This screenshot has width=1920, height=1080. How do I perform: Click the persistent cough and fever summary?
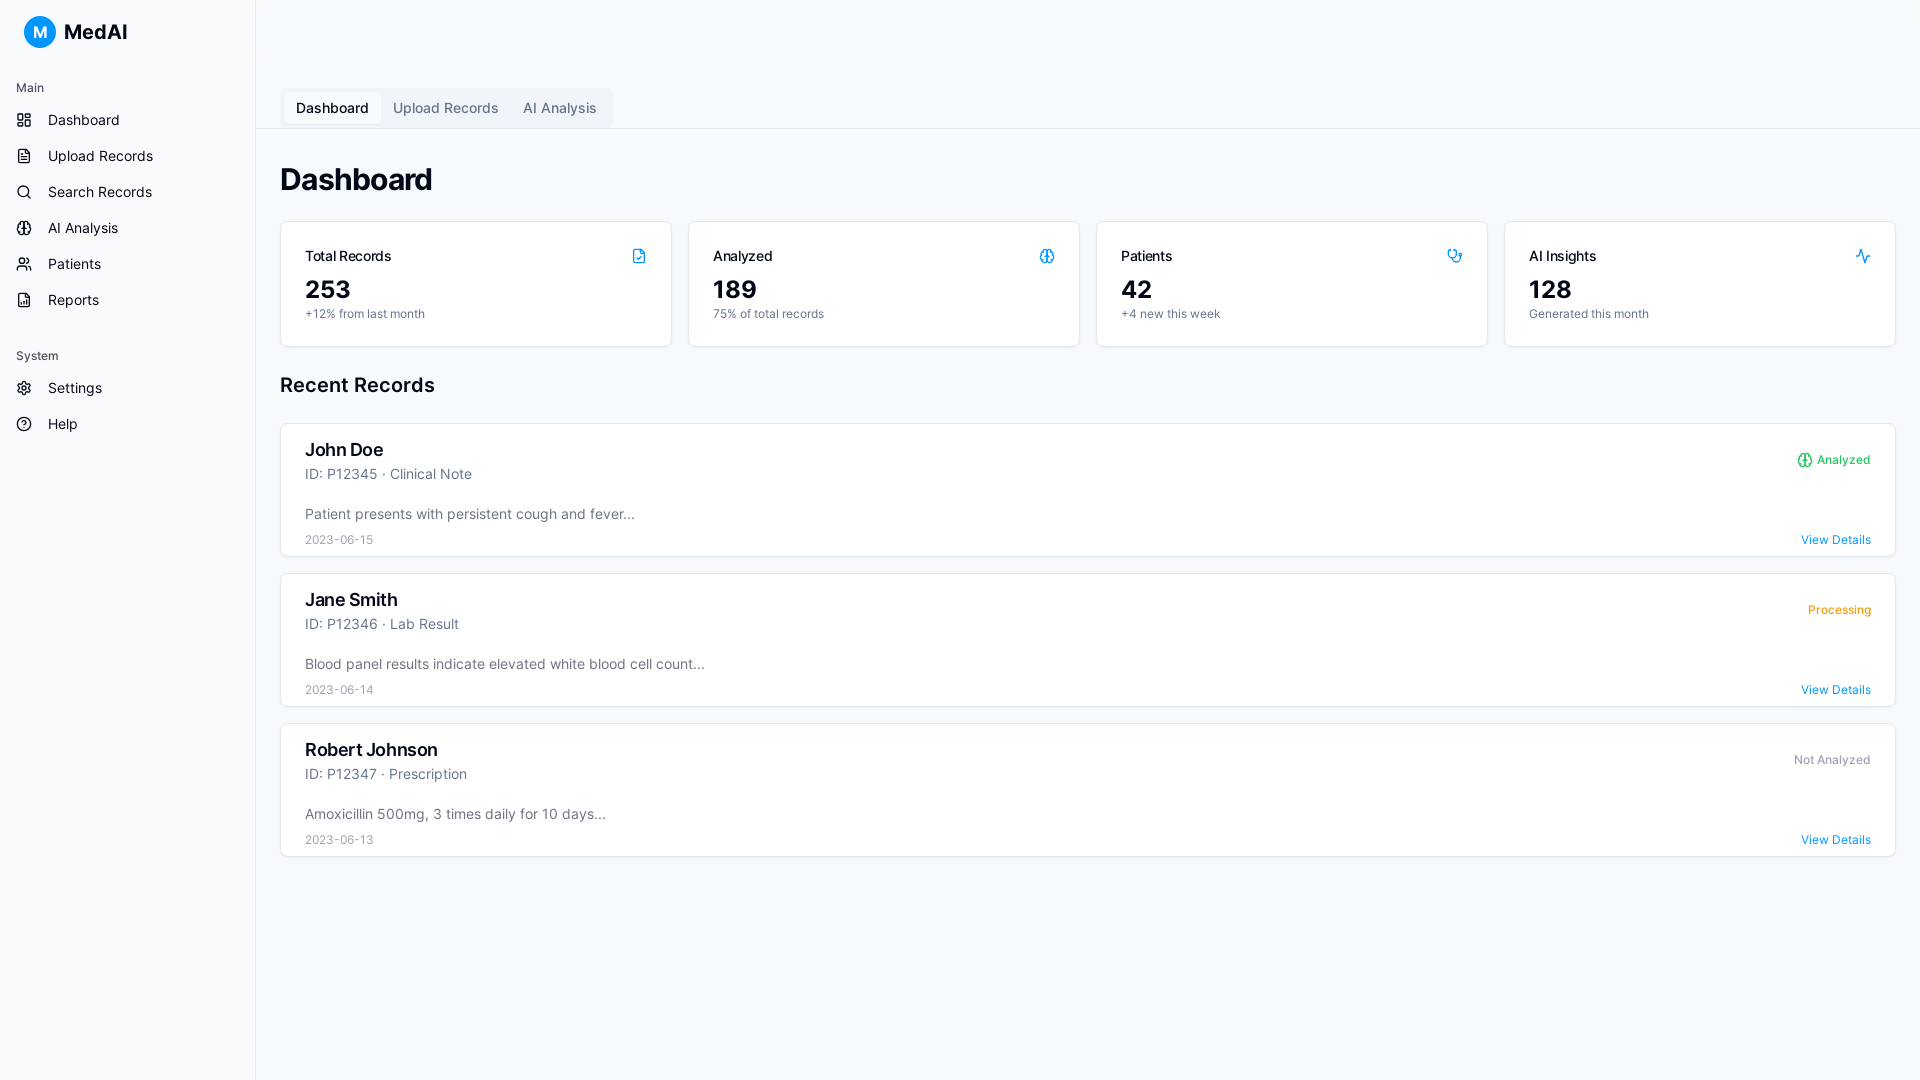(x=470, y=514)
